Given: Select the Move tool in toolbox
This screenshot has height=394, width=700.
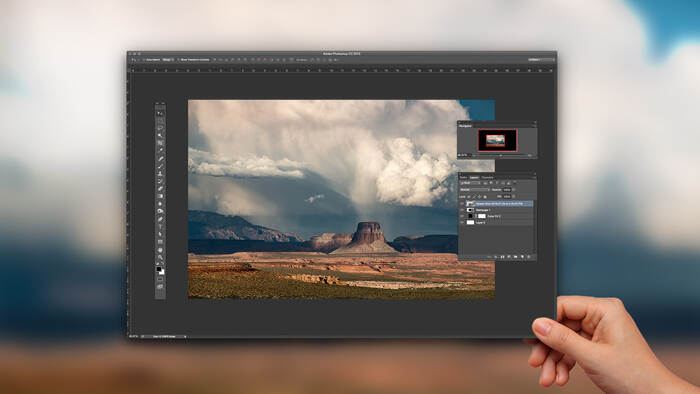Looking at the screenshot, I should pos(160,113).
